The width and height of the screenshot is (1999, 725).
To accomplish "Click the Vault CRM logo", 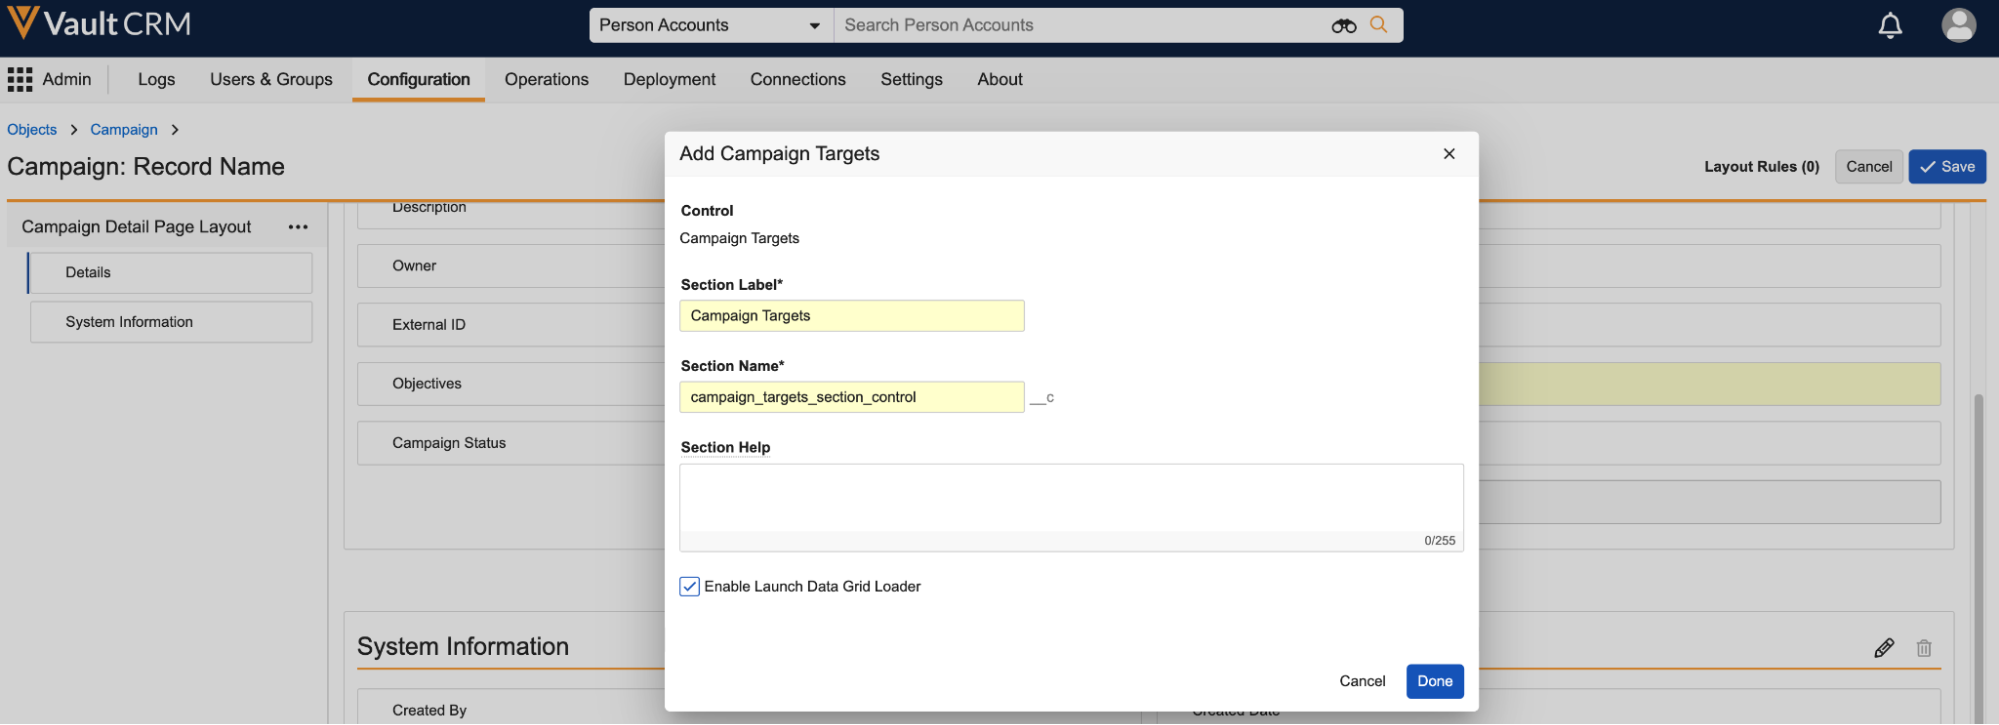I will (x=98, y=24).
